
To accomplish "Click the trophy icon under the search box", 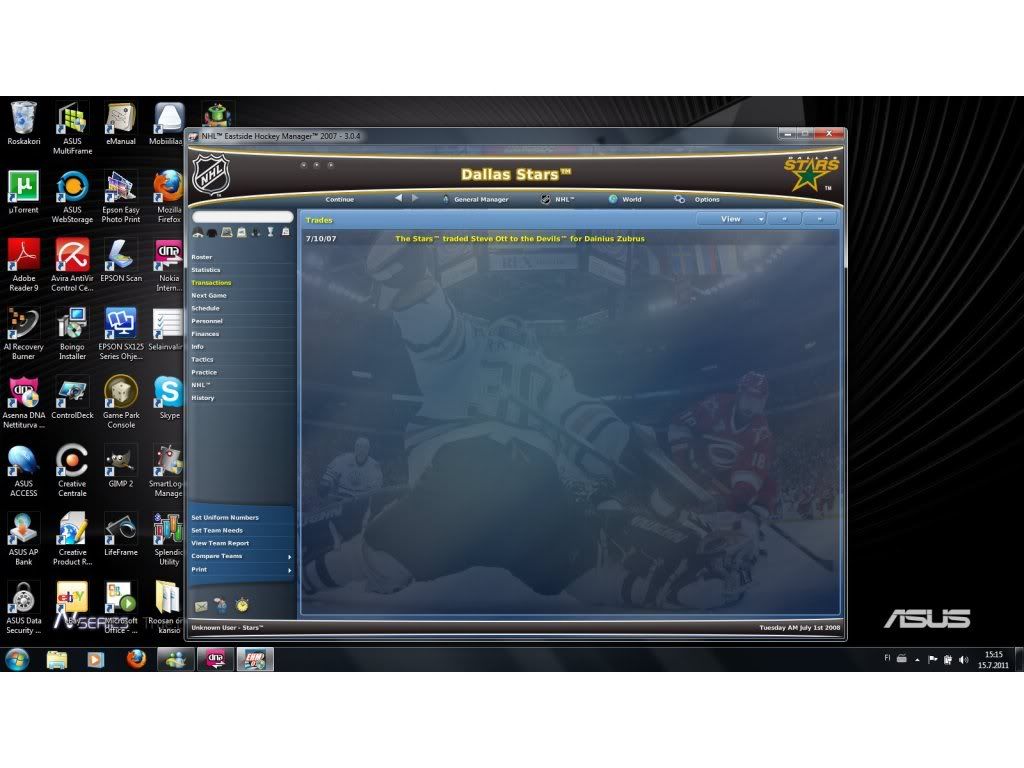I will tap(270, 232).
